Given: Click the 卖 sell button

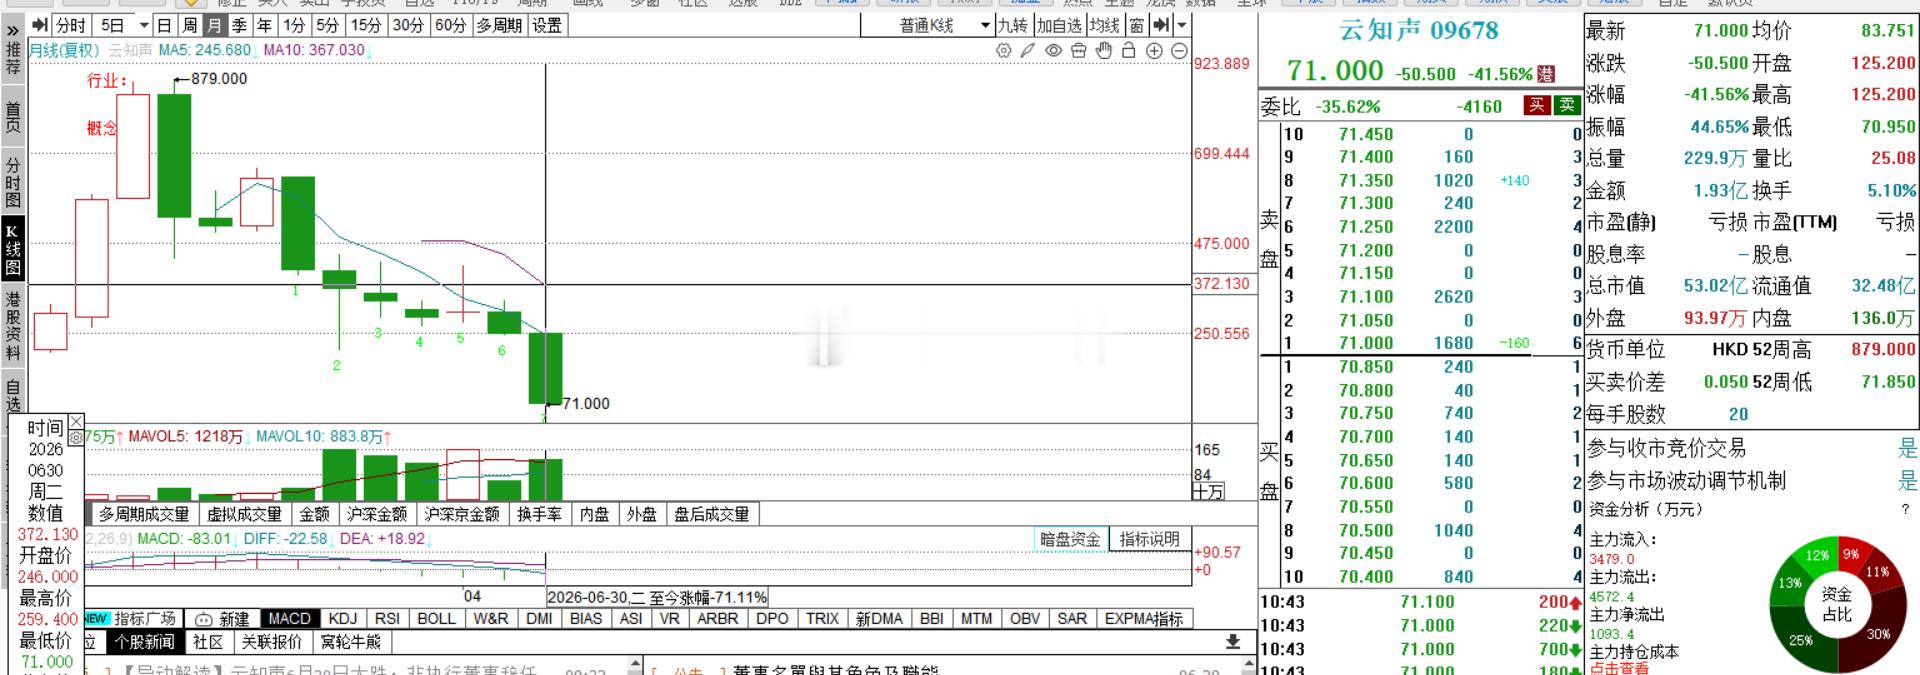Looking at the screenshot, I should 1566,105.
